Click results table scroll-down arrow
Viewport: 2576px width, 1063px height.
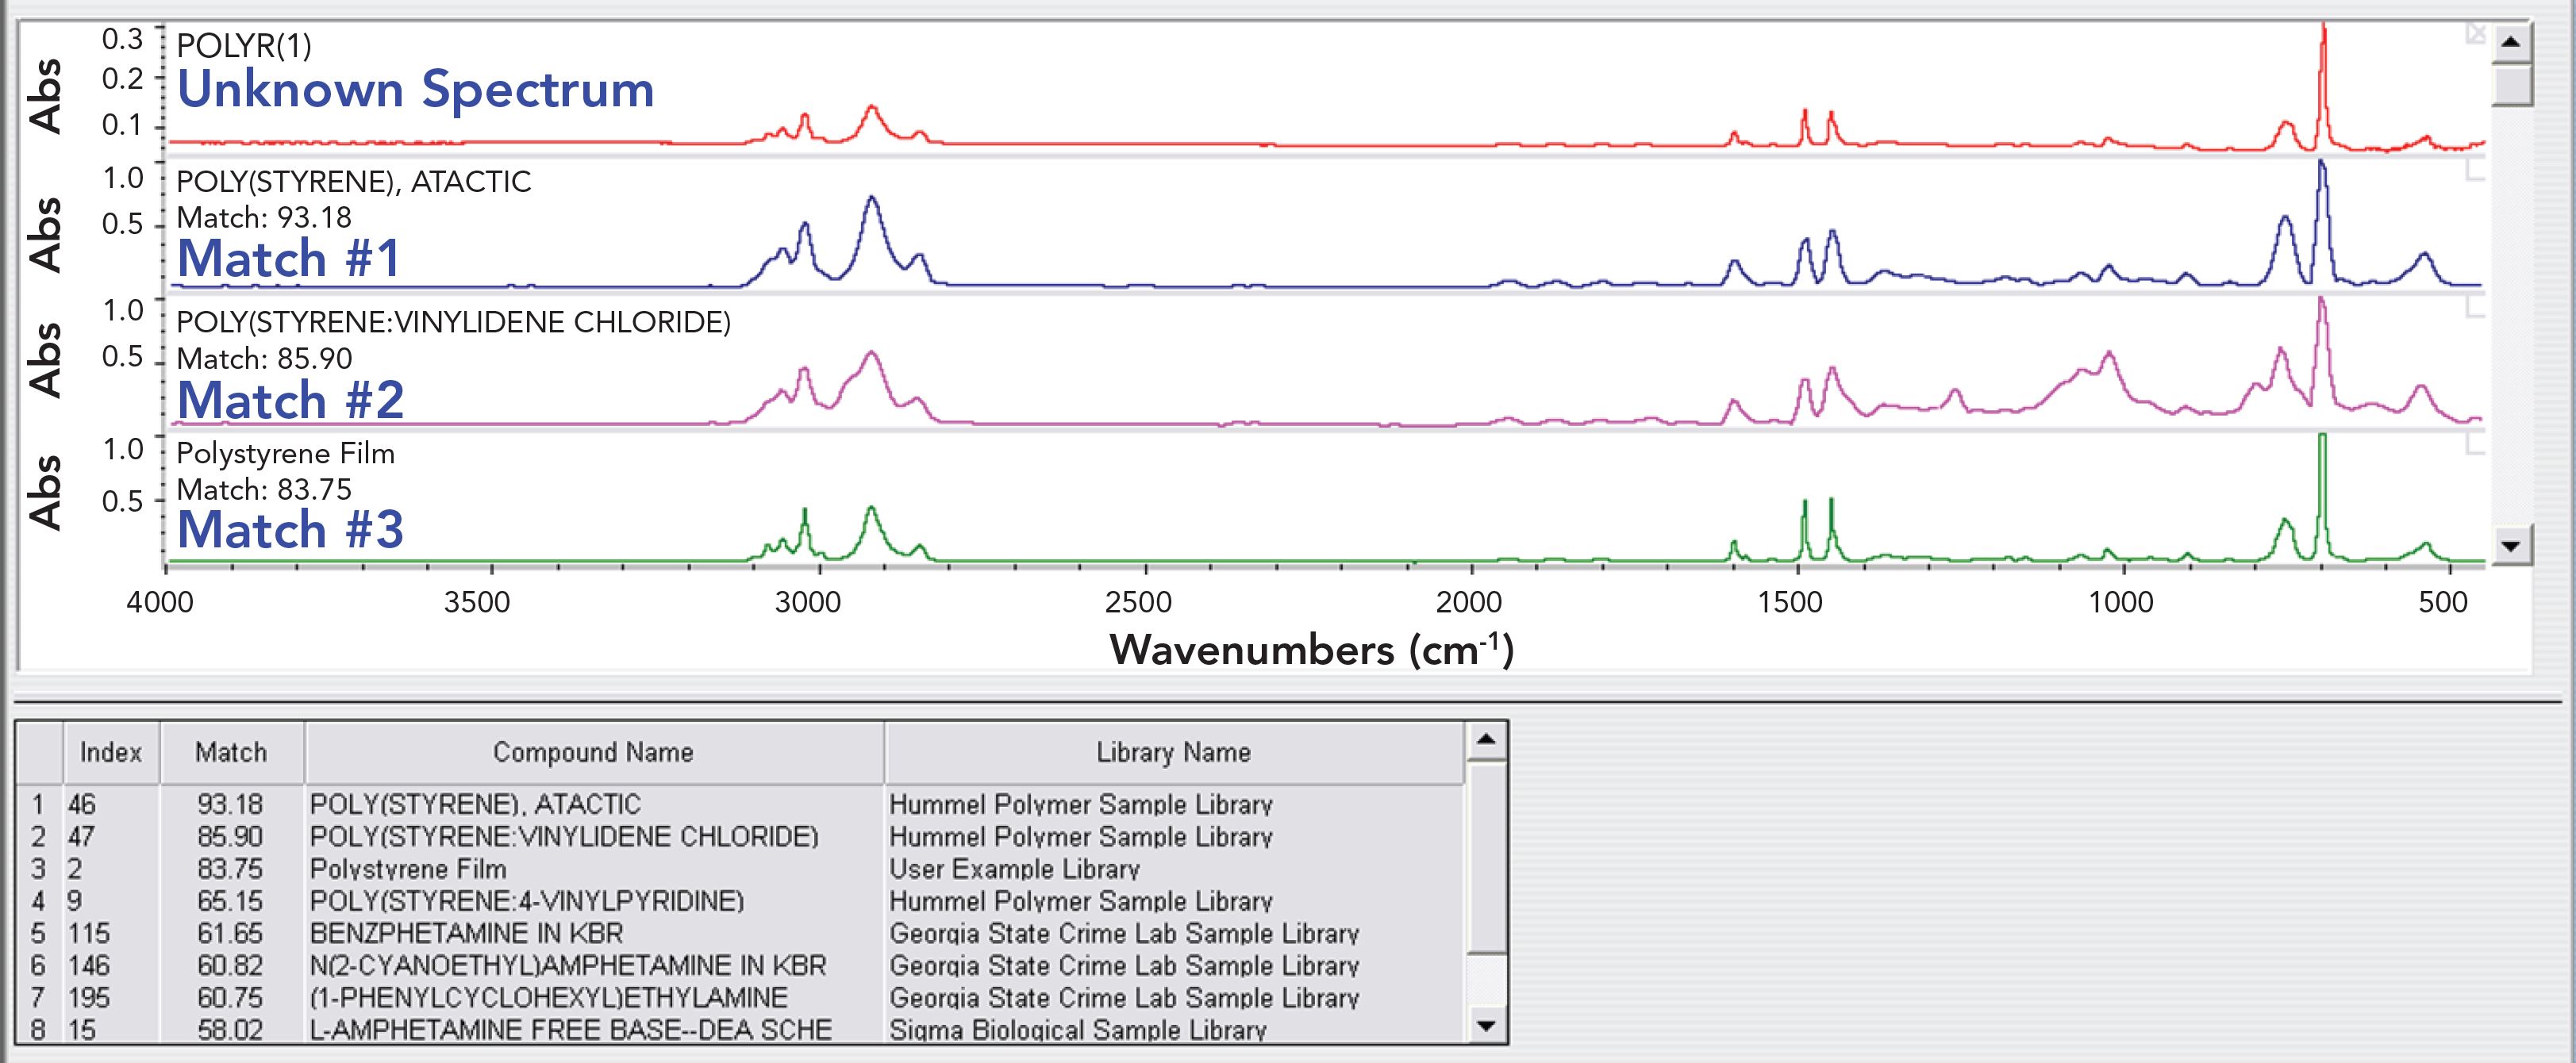coord(1486,1026)
